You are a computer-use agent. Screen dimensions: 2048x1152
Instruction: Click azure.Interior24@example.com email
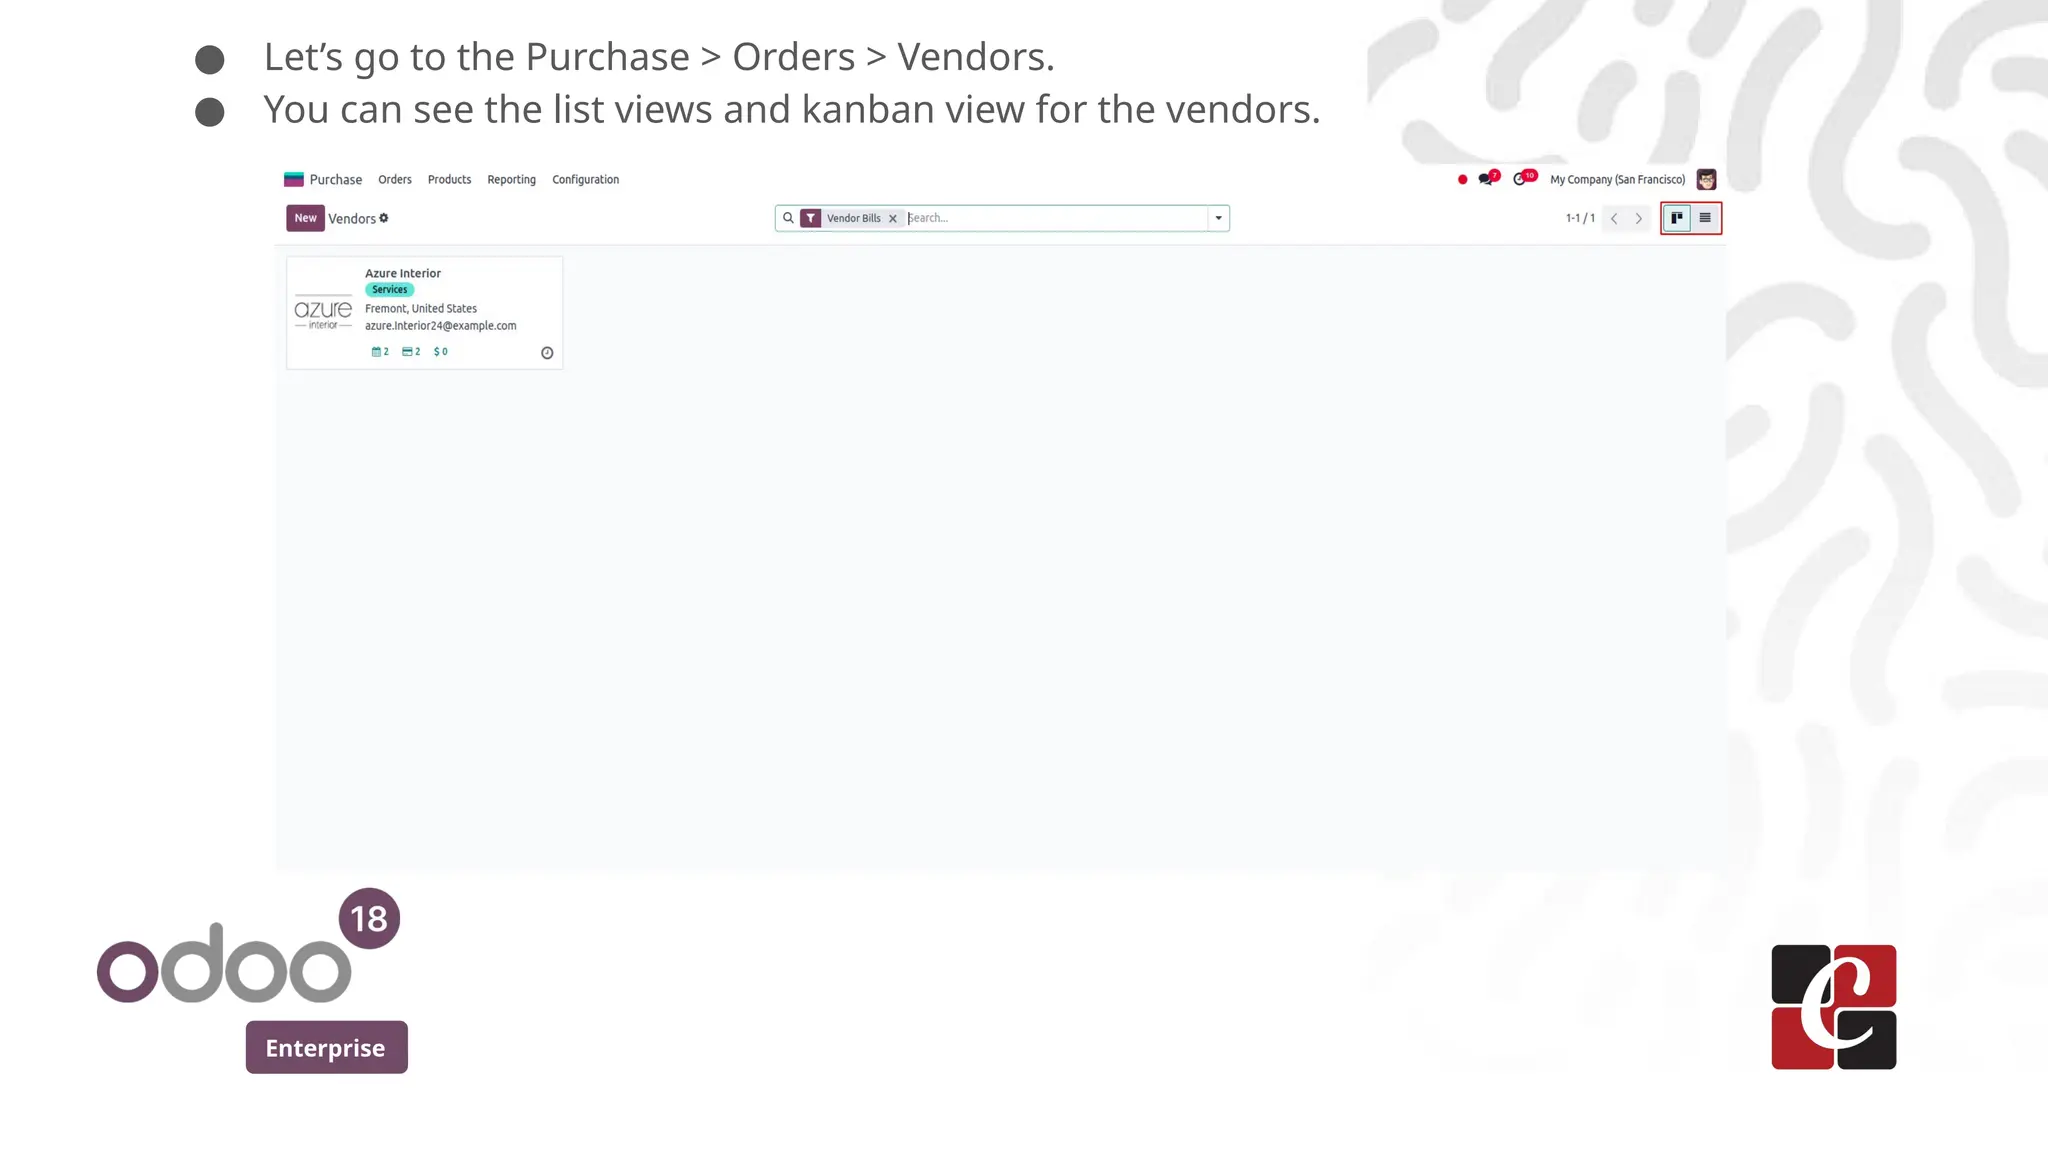pyautogui.click(x=441, y=326)
